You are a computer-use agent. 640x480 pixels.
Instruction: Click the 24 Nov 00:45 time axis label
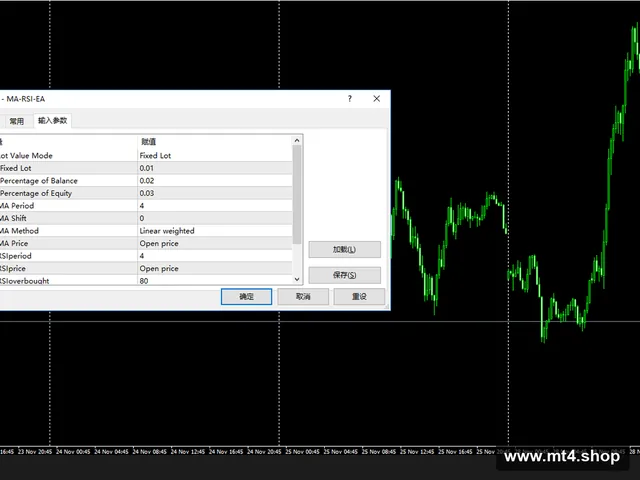coord(73,452)
